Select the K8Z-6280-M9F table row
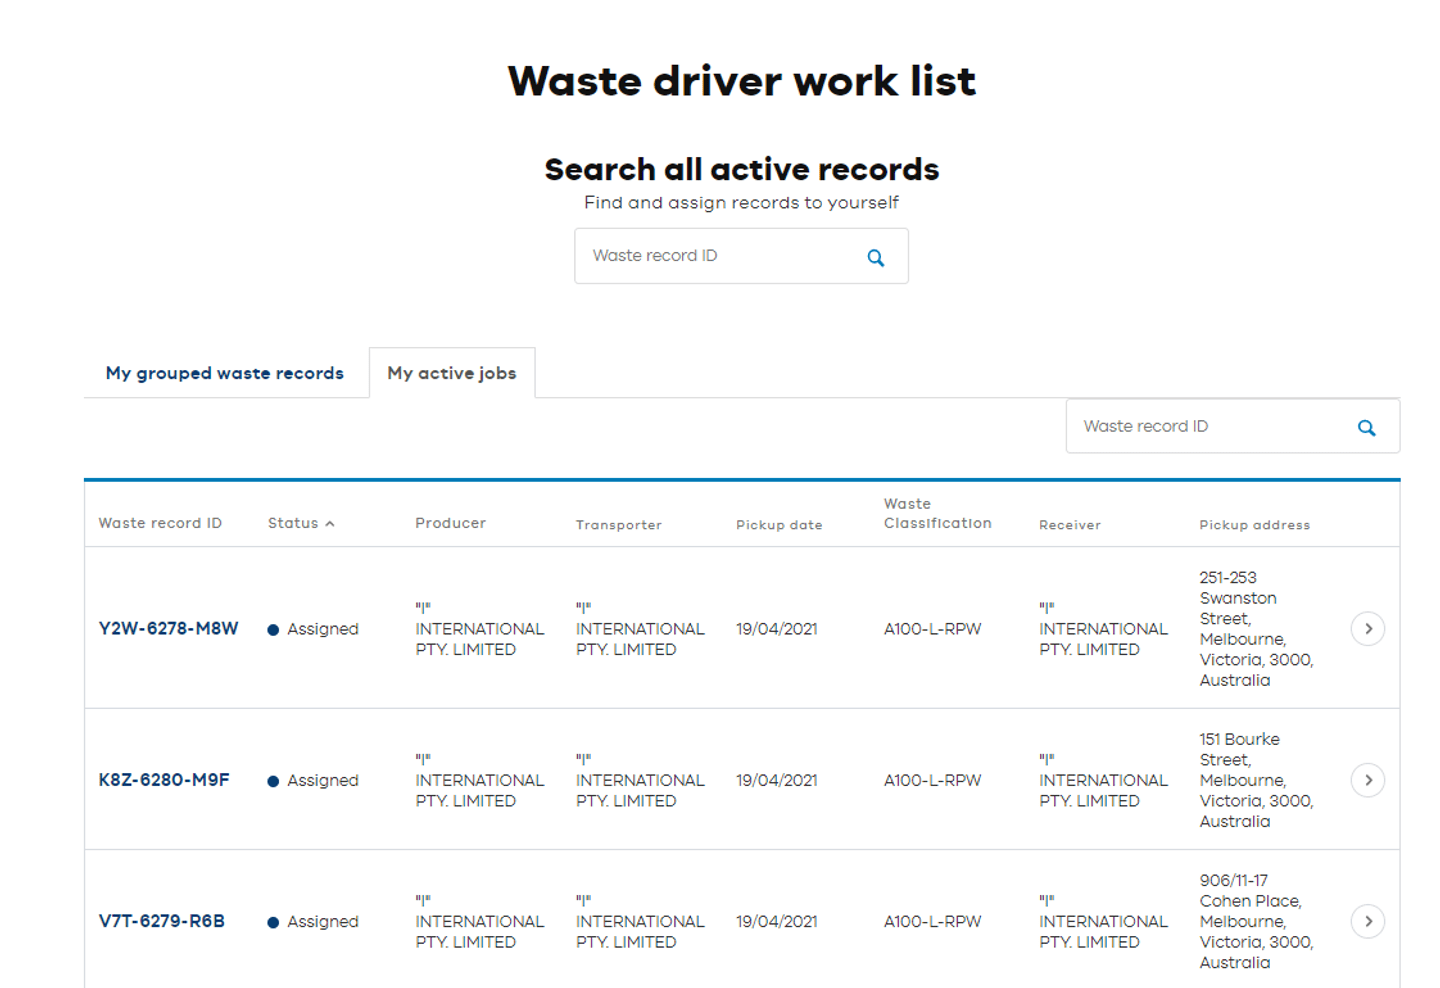The width and height of the screenshot is (1440, 988). pos(700,780)
